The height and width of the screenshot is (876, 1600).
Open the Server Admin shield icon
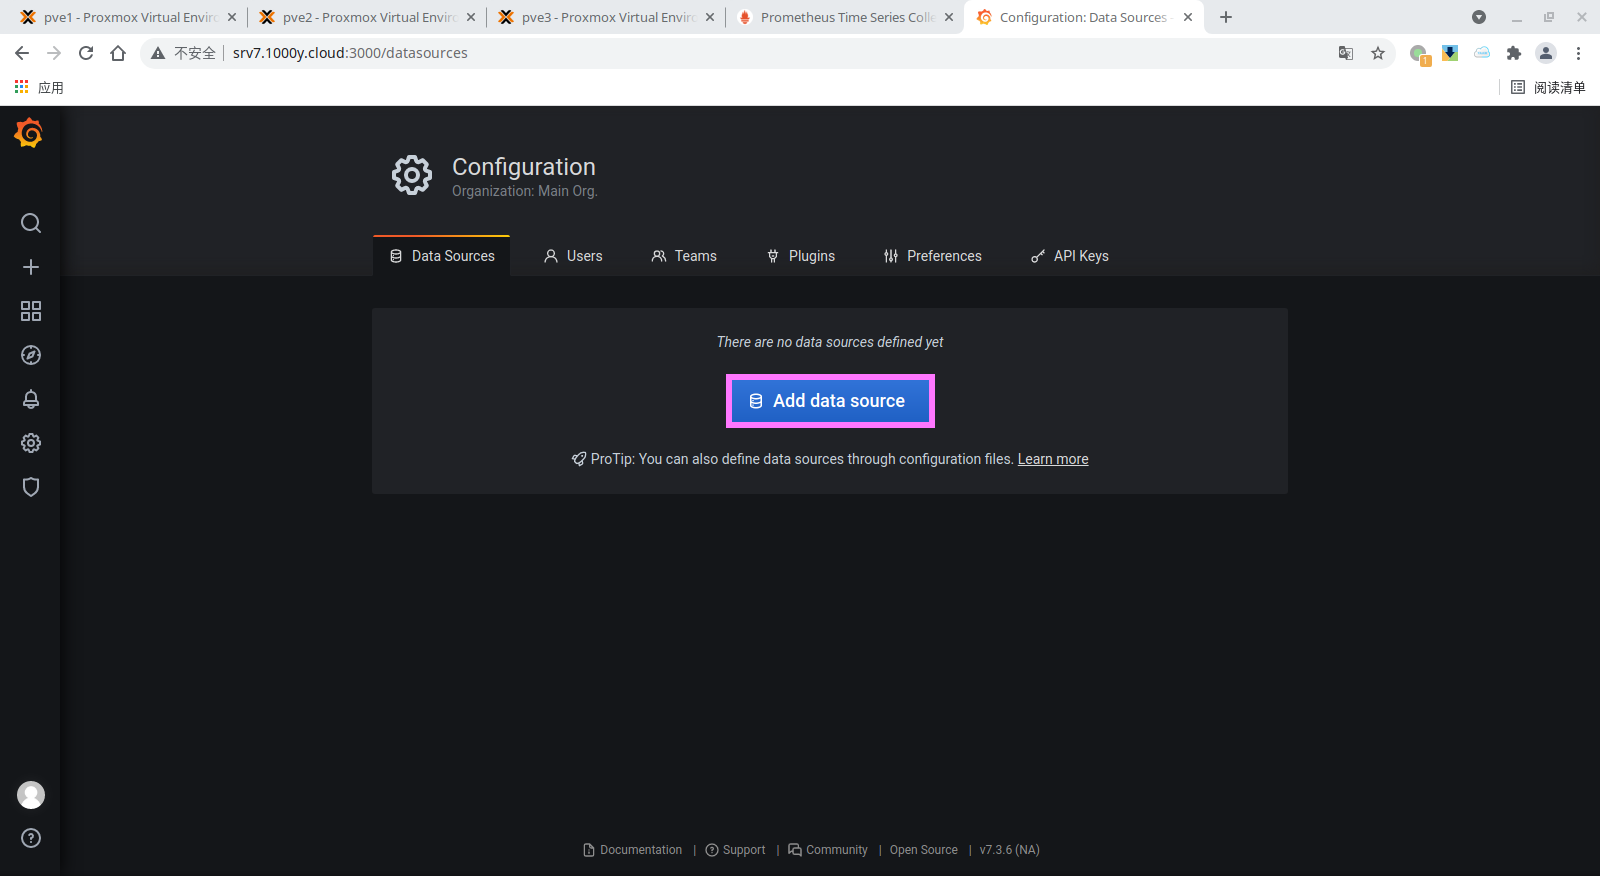tap(31, 487)
